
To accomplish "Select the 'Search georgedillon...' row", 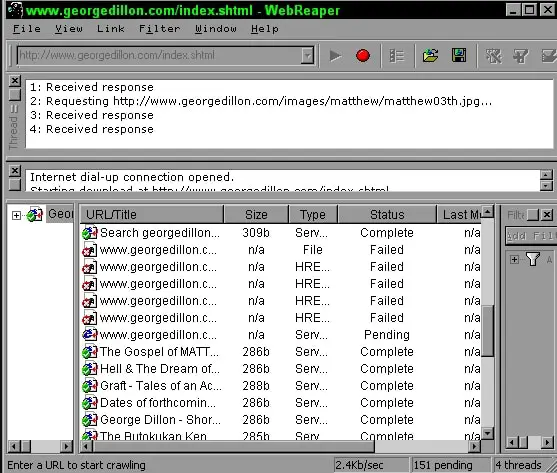I will tap(281, 233).
